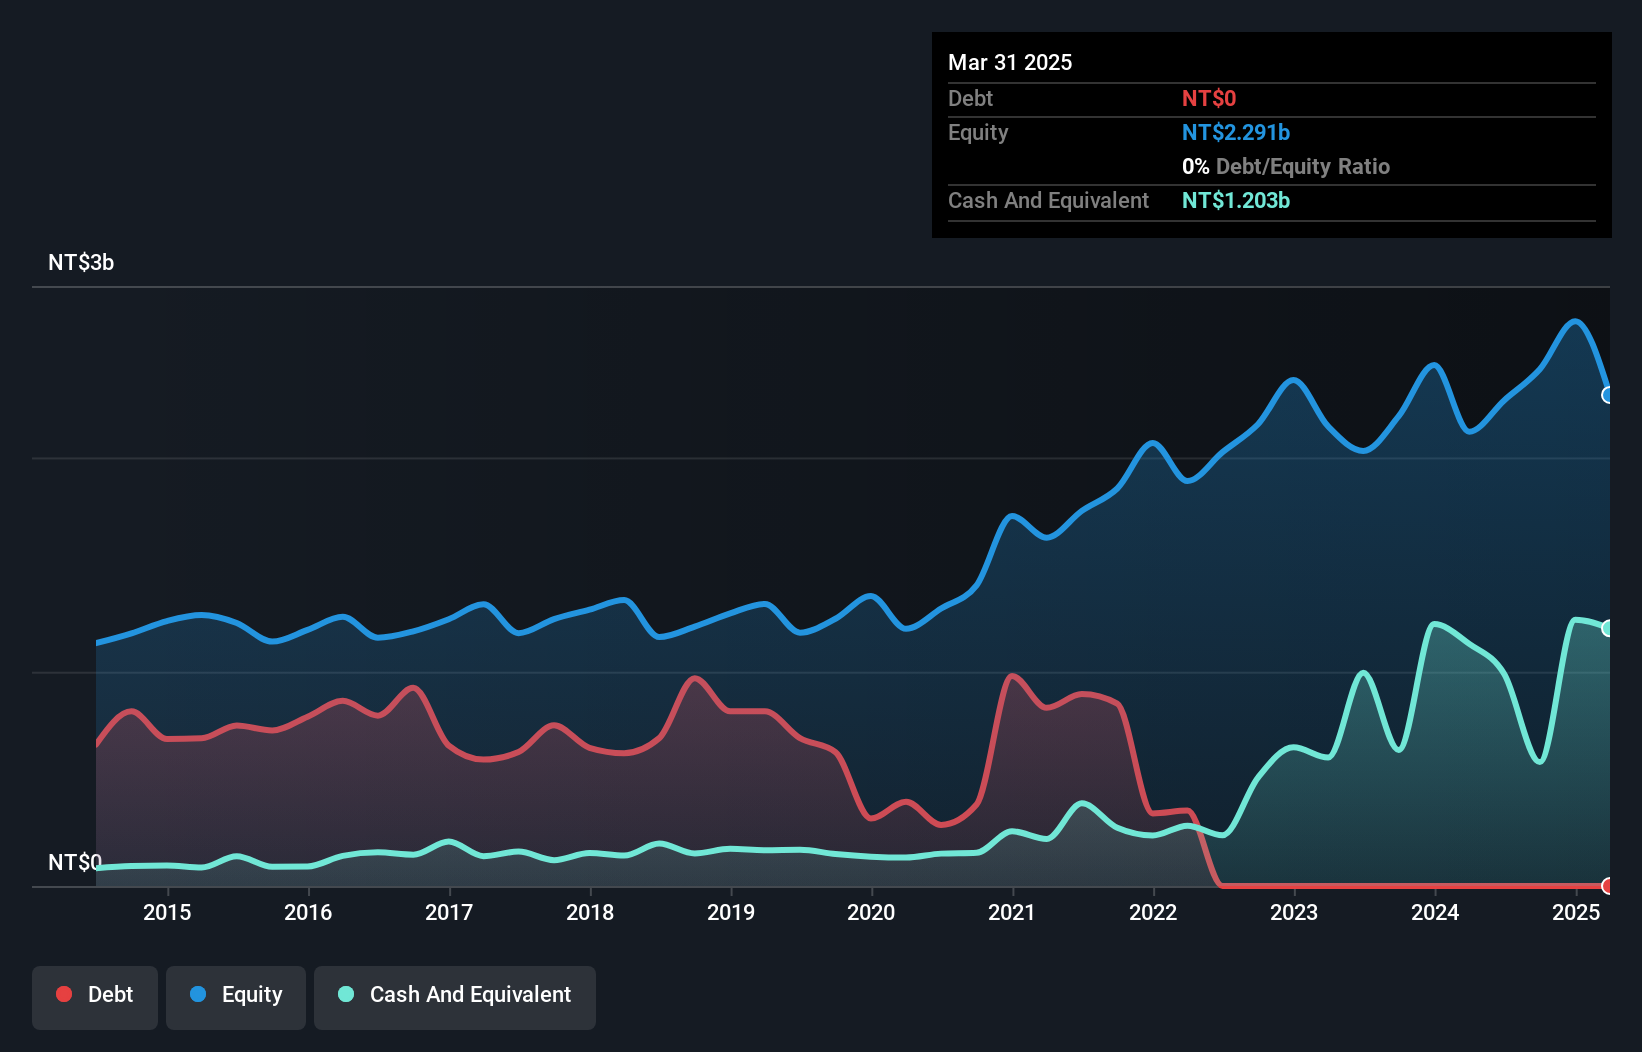Click the 2023 x-axis label

(1294, 912)
